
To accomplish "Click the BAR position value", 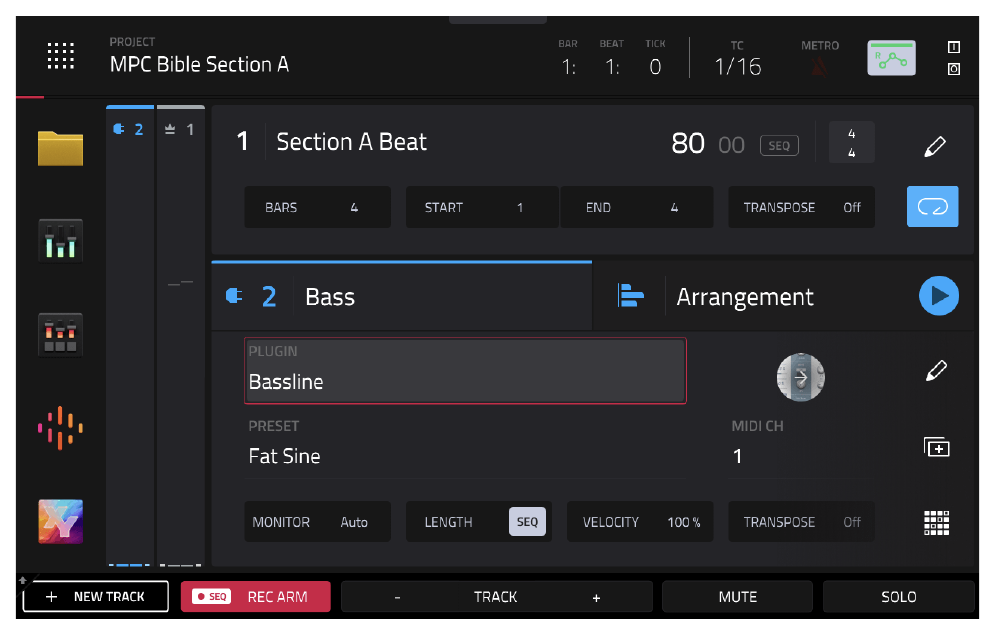I will click(568, 67).
